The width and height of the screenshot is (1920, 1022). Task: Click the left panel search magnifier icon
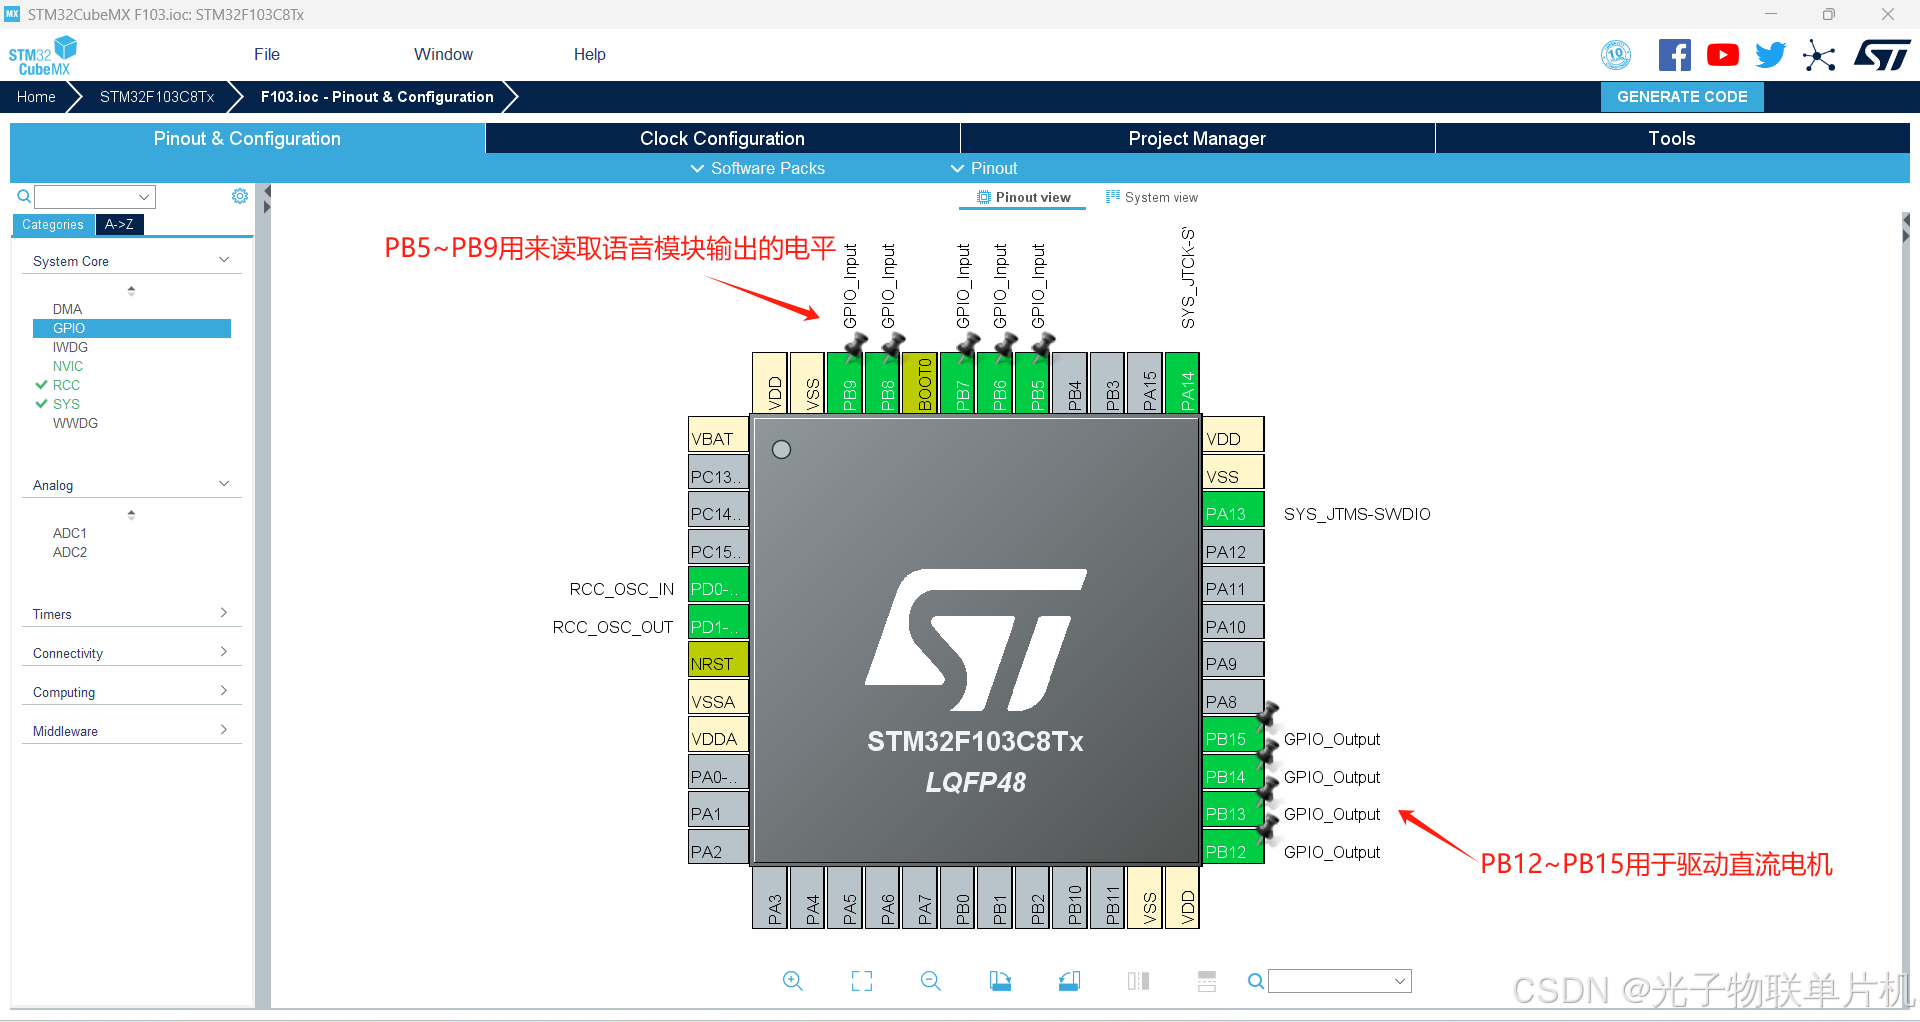tap(24, 196)
